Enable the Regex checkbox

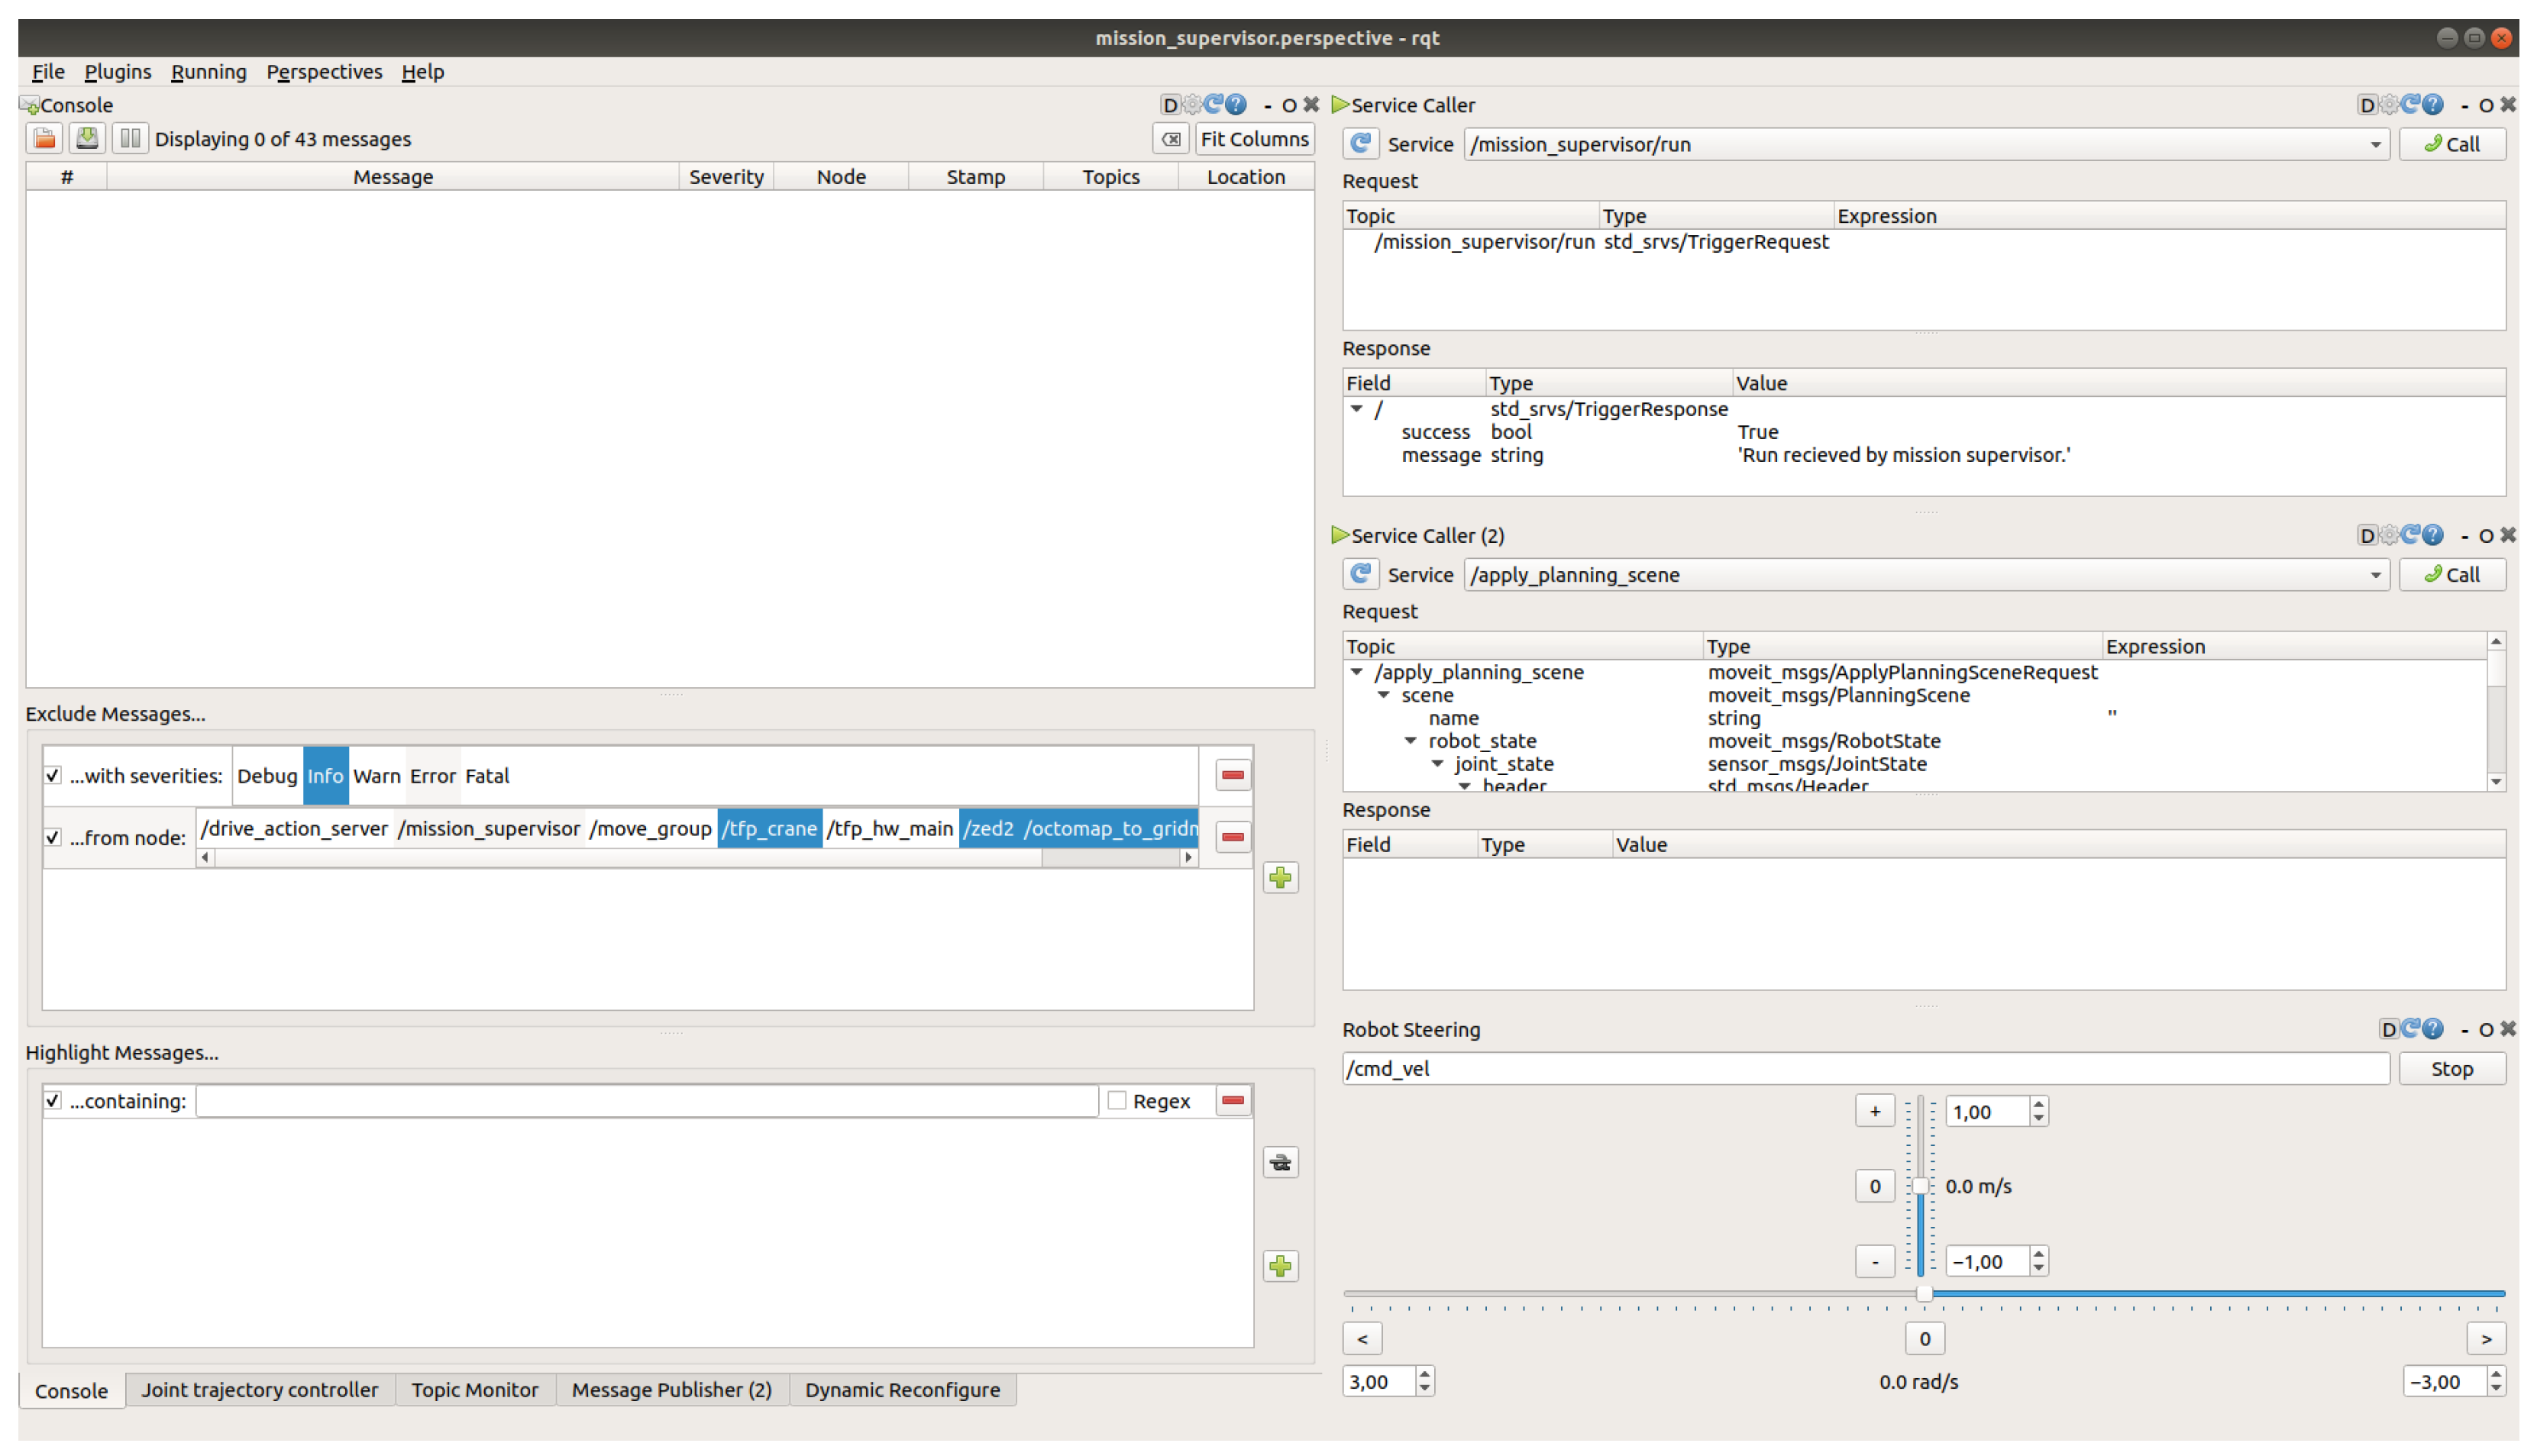pyautogui.click(x=1117, y=1100)
